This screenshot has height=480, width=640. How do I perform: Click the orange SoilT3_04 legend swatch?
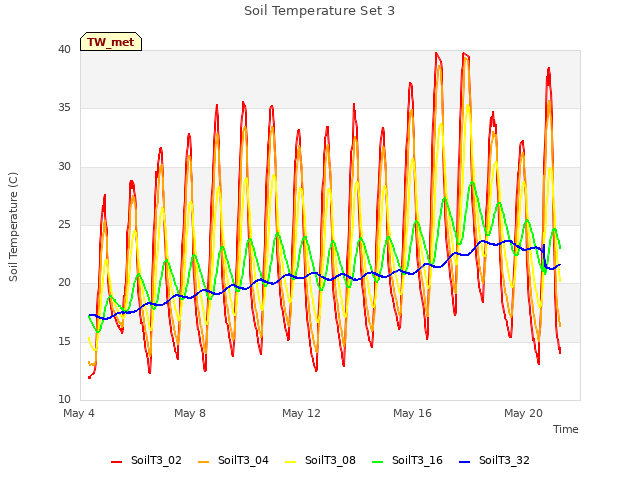pyautogui.click(x=203, y=462)
